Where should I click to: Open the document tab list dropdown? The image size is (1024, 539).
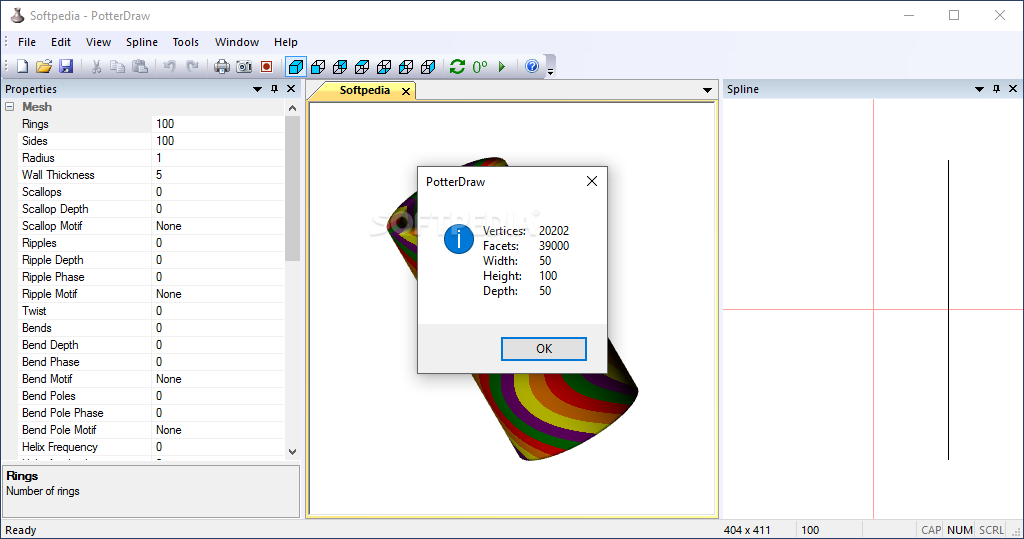[x=707, y=90]
